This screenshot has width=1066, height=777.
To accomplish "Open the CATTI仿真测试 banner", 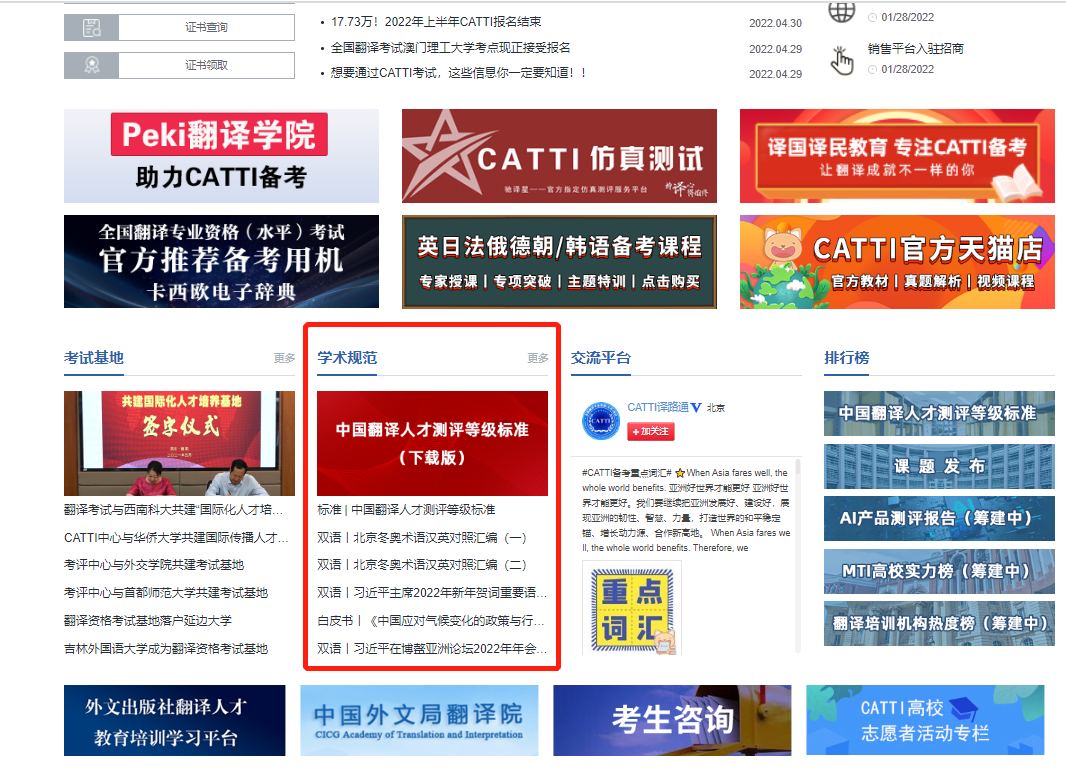I will tap(560, 156).
